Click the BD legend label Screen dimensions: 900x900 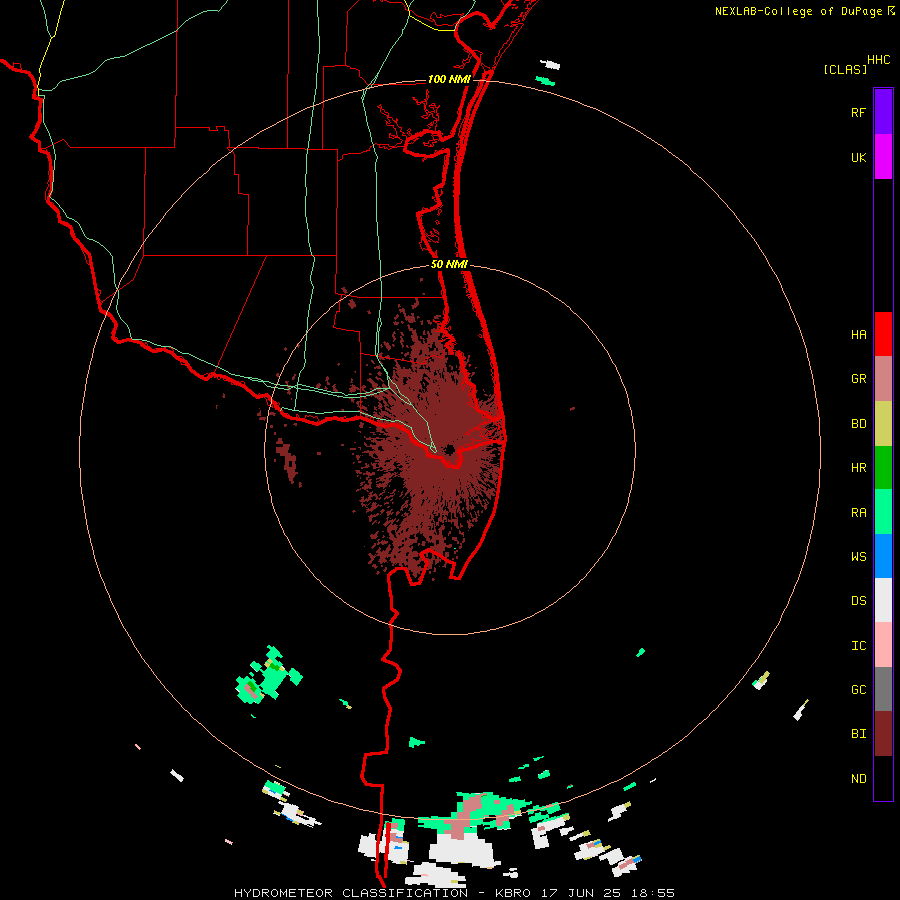(859, 424)
